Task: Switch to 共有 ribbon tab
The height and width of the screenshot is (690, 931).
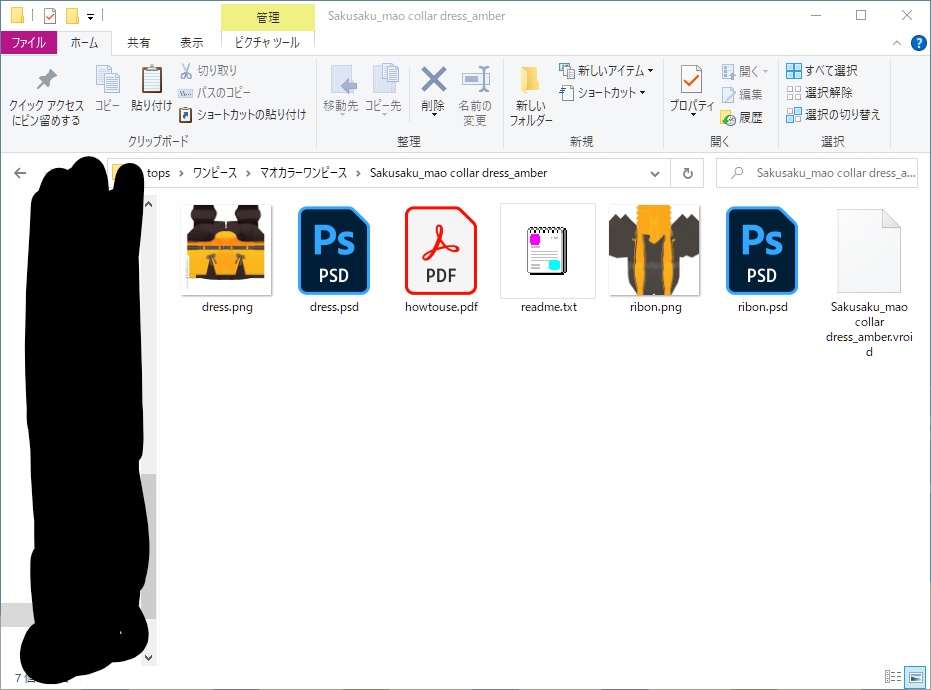Action: click(x=138, y=43)
